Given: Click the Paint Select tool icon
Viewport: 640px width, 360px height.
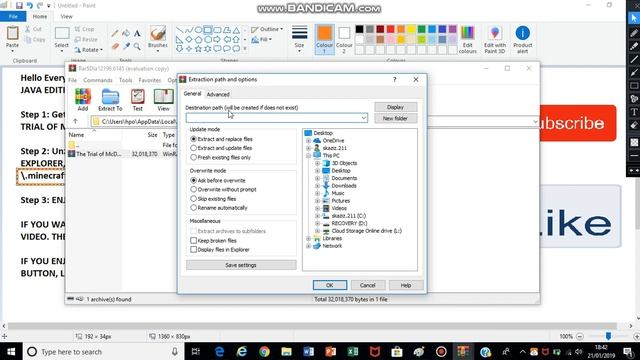Looking at the screenshot, I should click(x=62, y=33).
